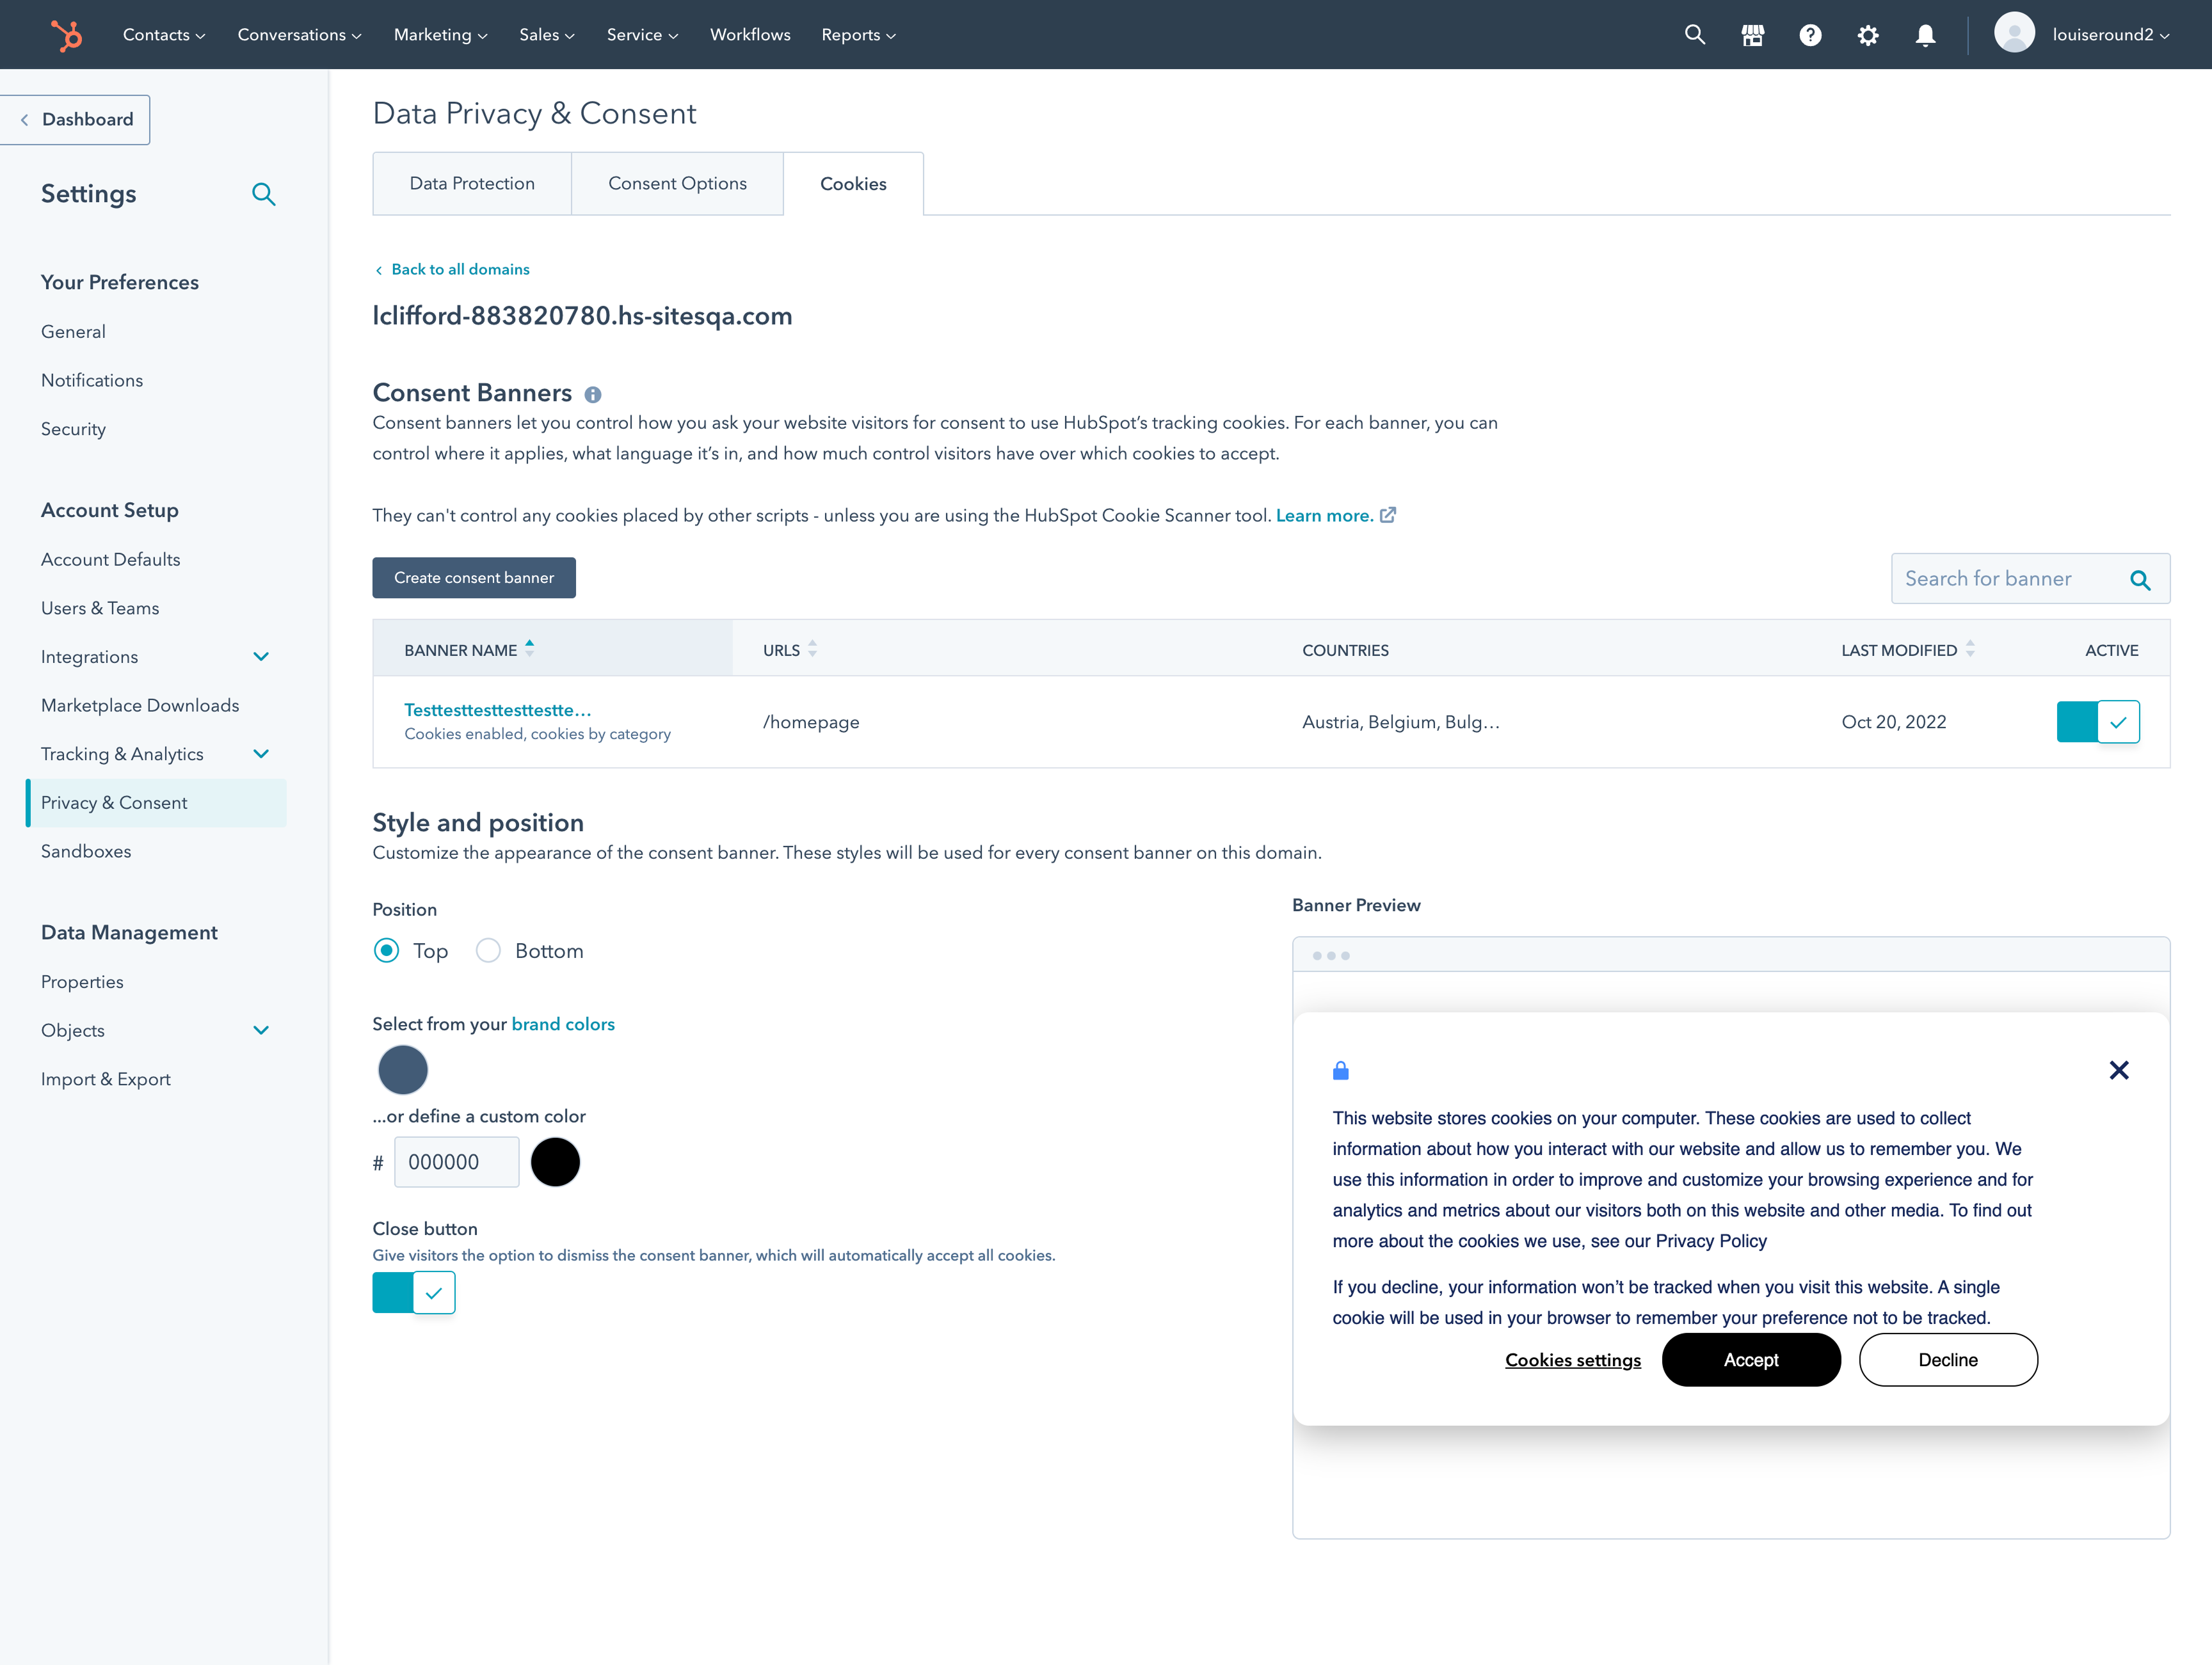
Task: Open Users & Teams in sidebar
Action: [x=100, y=609]
